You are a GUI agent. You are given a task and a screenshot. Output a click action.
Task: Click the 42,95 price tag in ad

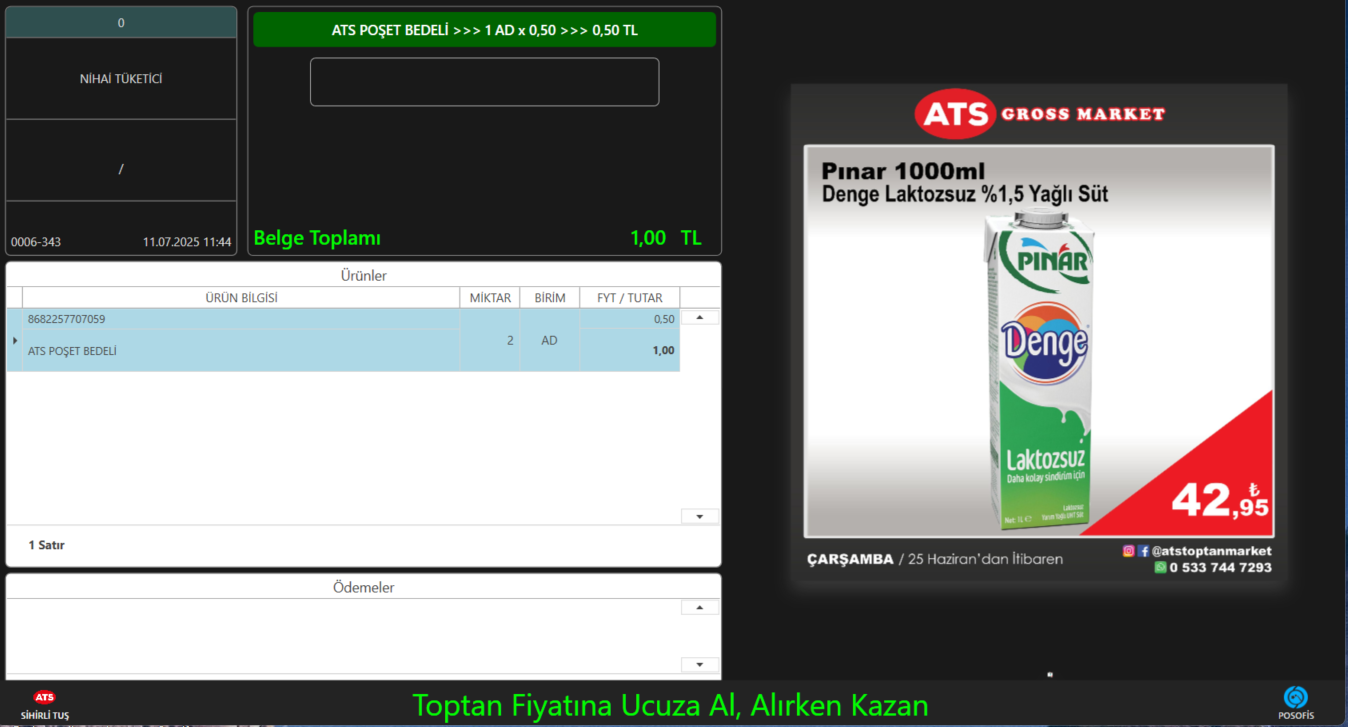(1220, 498)
